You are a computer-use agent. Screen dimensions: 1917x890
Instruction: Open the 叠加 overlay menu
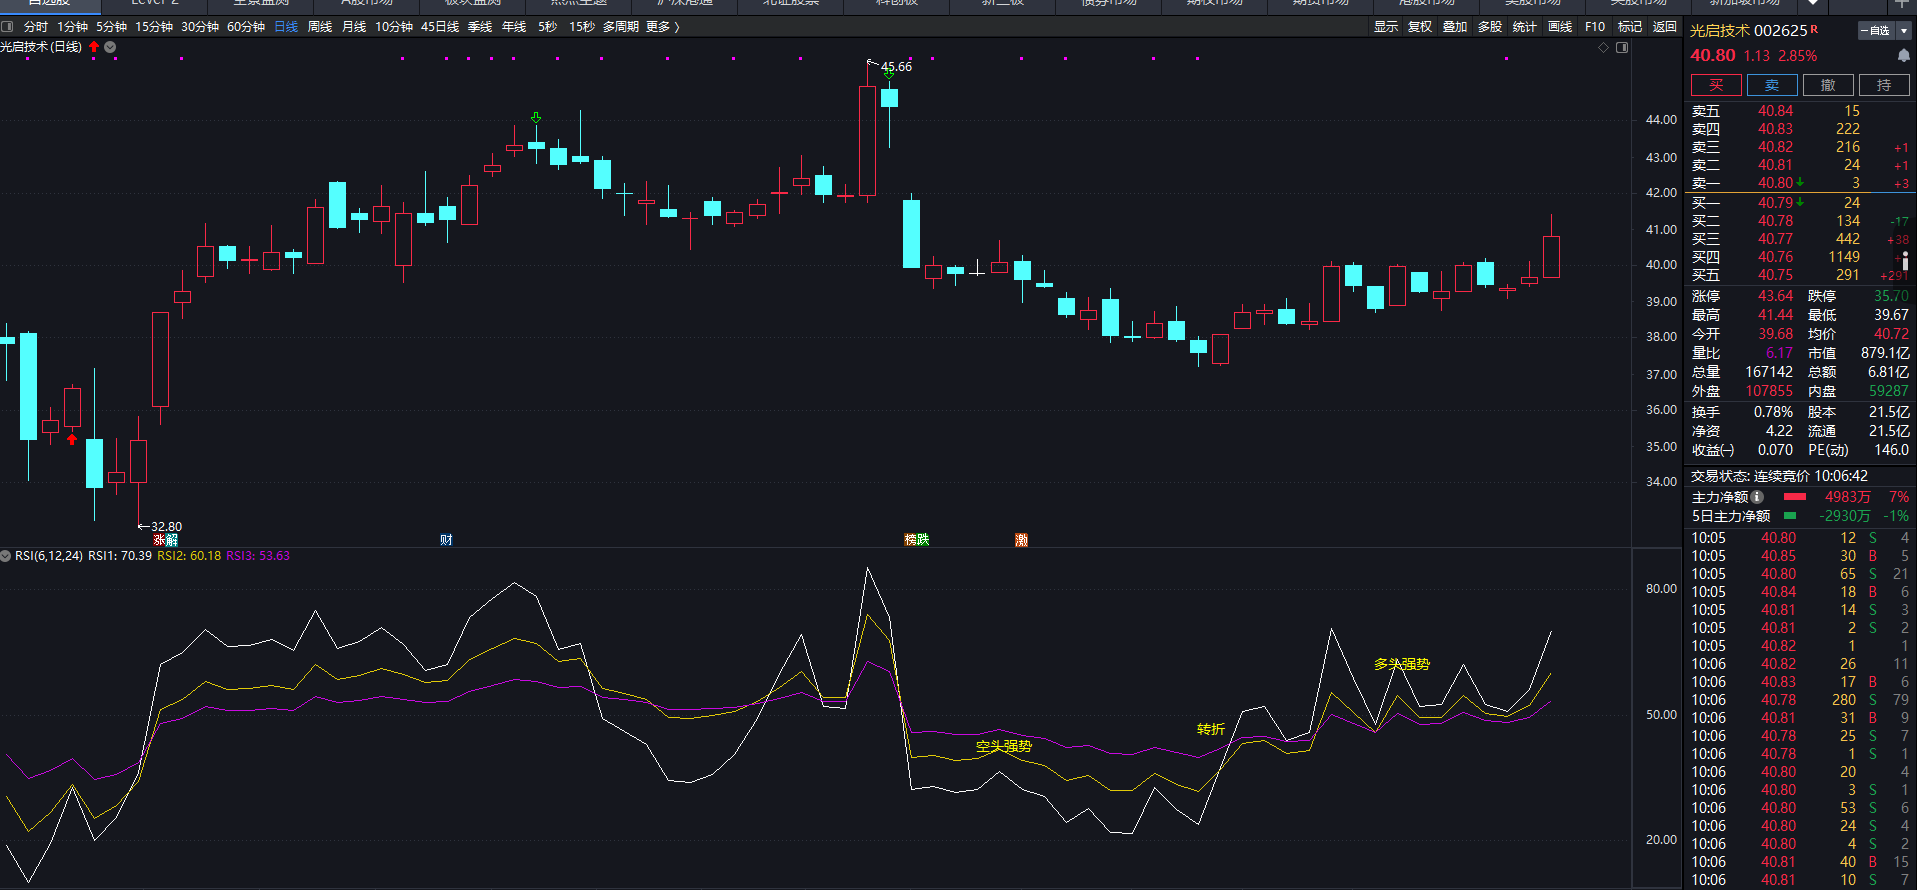point(1455,27)
